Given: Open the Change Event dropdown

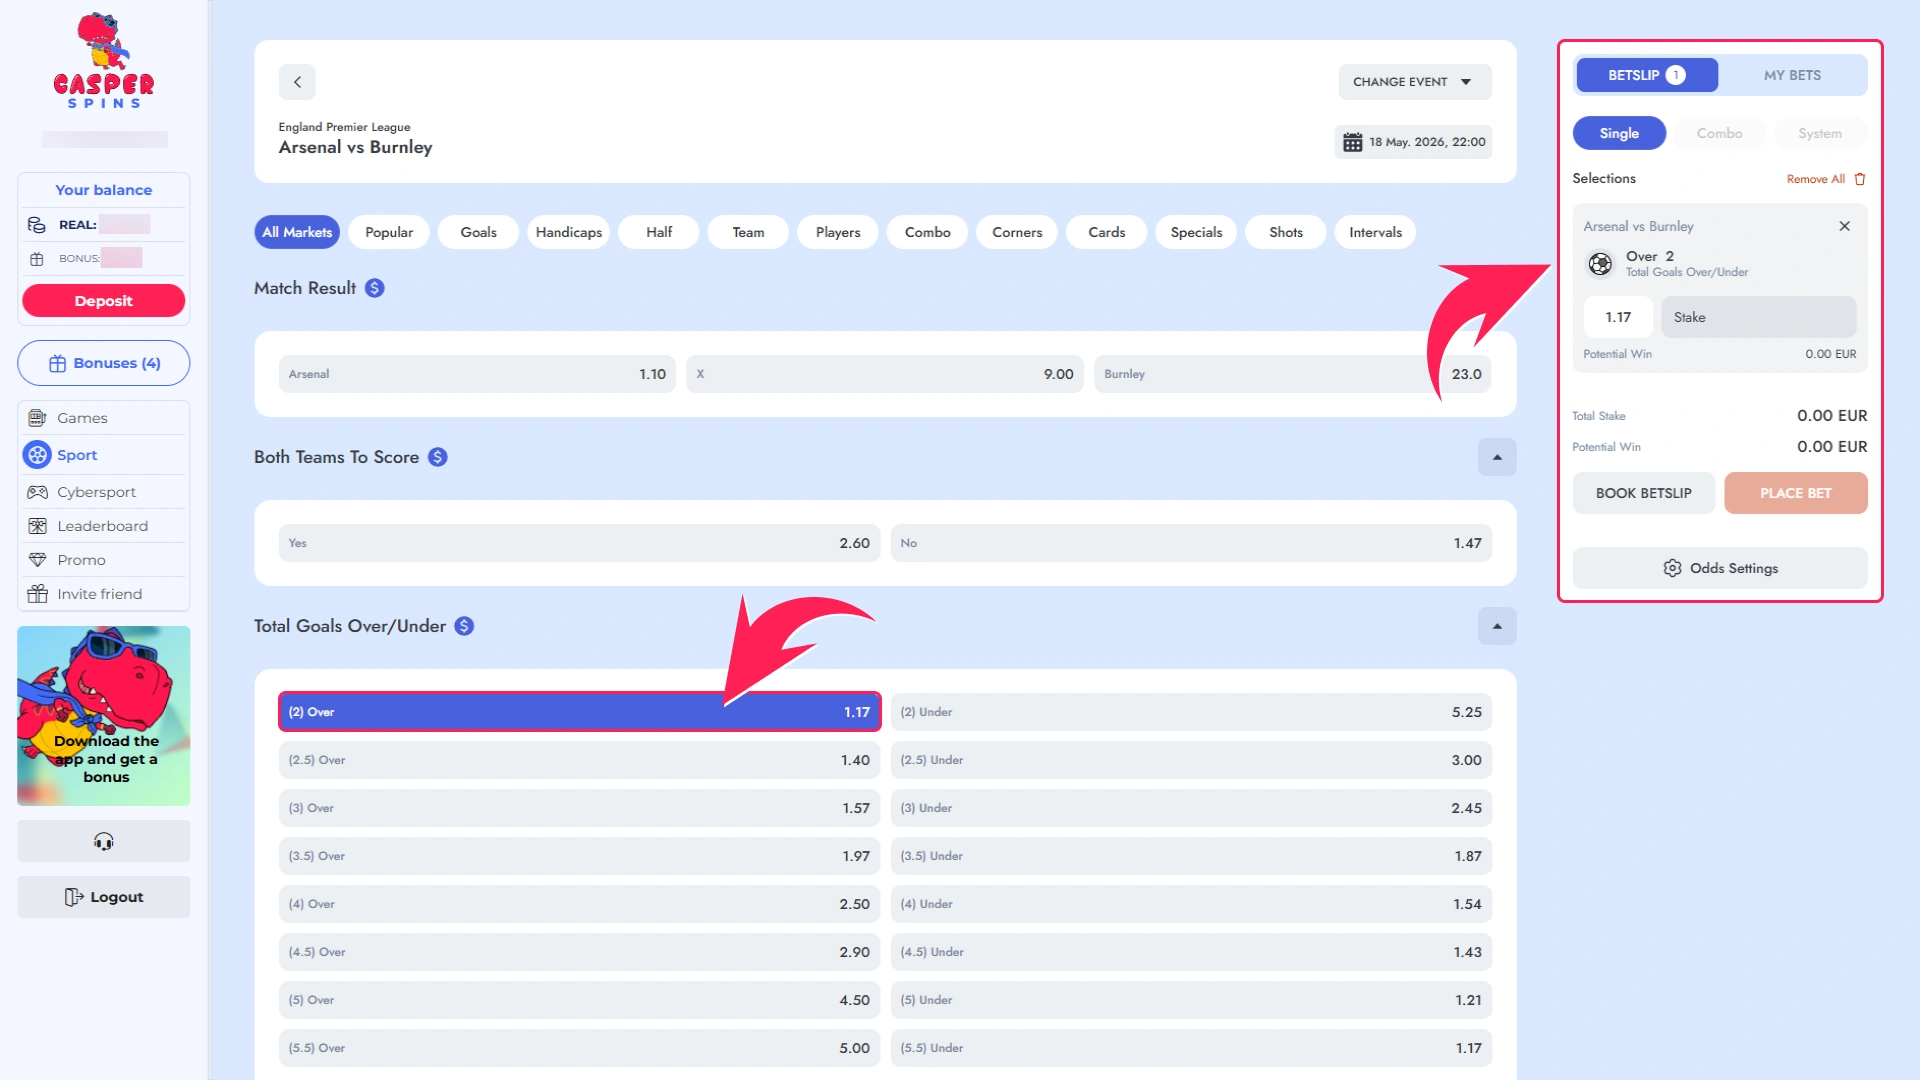Looking at the screenshot, I should 1415,82.
